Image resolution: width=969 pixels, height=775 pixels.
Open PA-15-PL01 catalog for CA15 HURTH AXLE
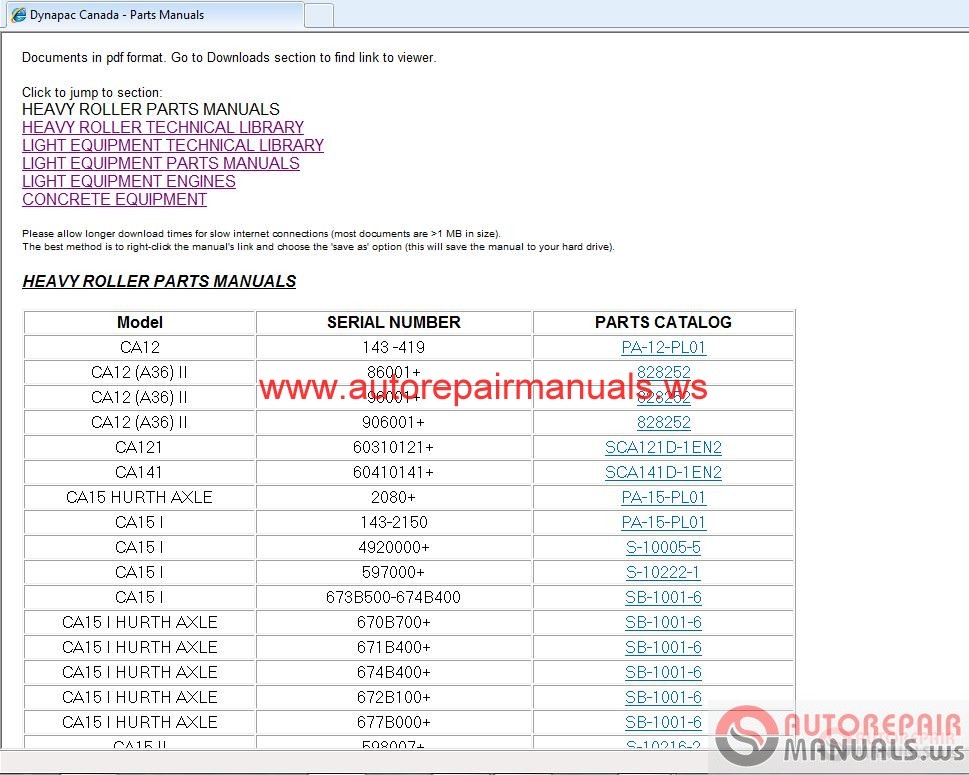pos(663,498)
